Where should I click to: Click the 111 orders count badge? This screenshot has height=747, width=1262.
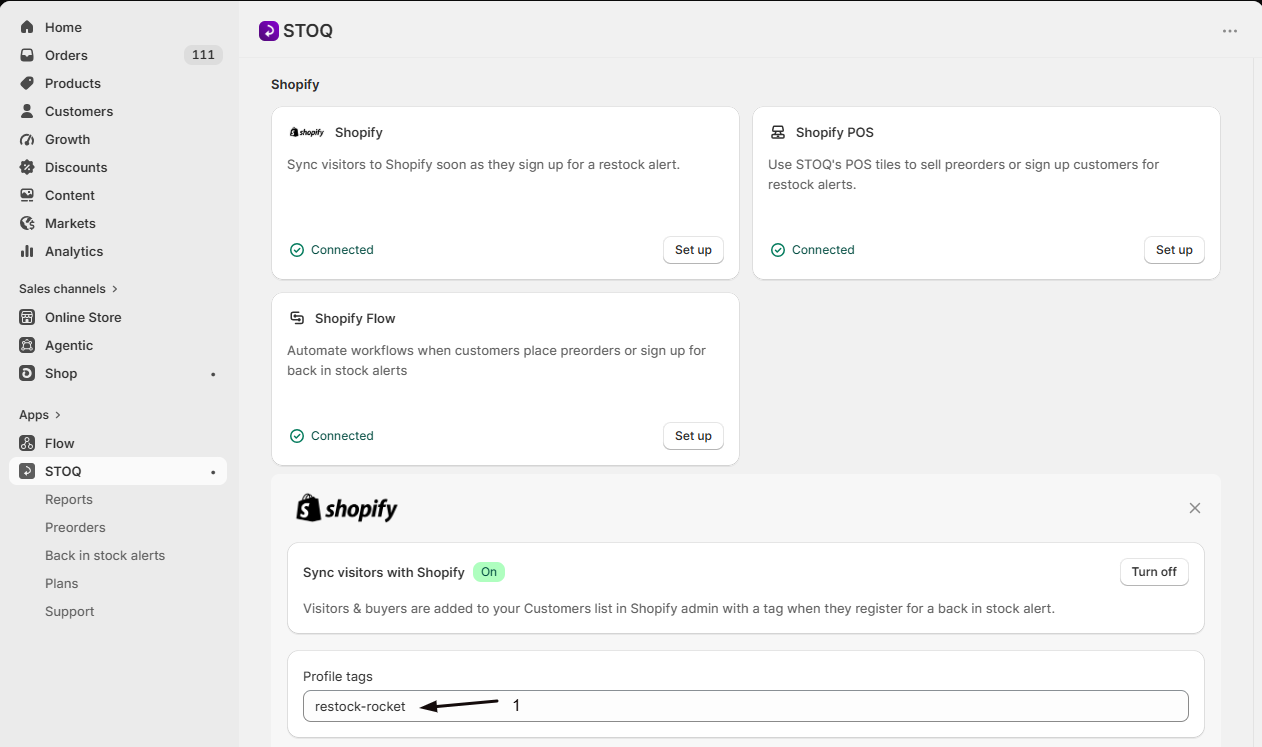pyautogui.click(x=203, y=55)
